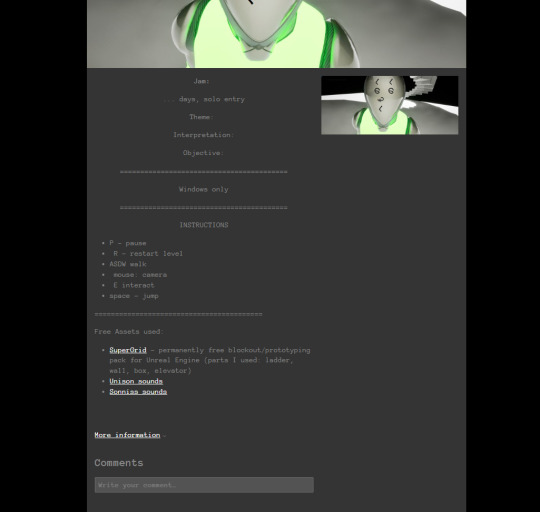Select the 'E interact' instruction
The height and width of the screenshot is (512, 540).
point(134,285)
